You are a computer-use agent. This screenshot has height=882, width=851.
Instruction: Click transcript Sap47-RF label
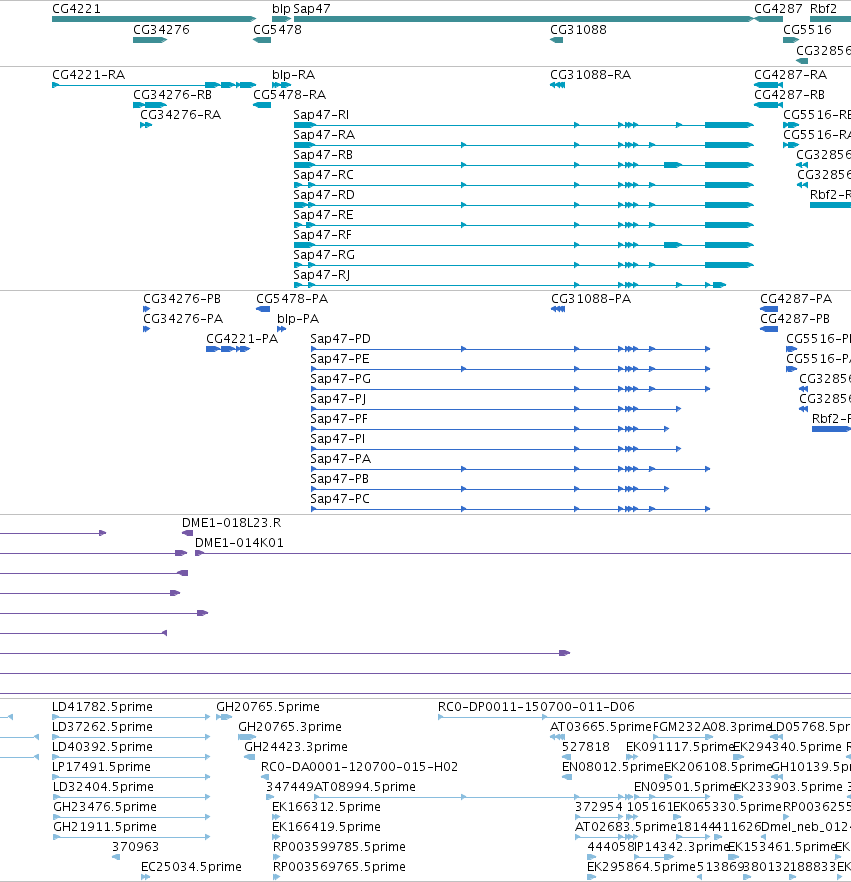tap(322, 235)
